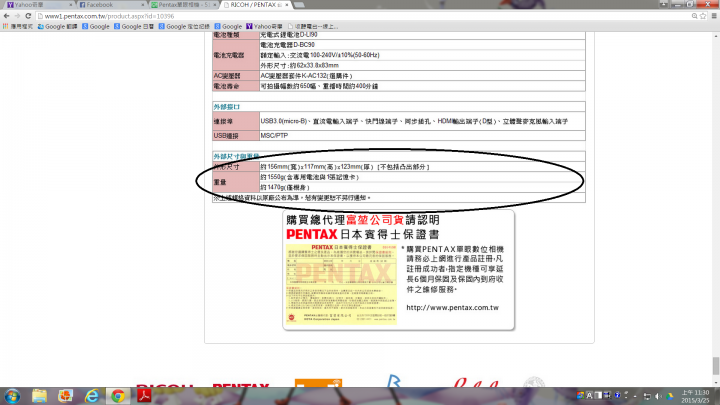Viewport: 720px width, 405px height.
Task: Click the 約156mm dimensions value row
Action: click(x=422, y=167)
